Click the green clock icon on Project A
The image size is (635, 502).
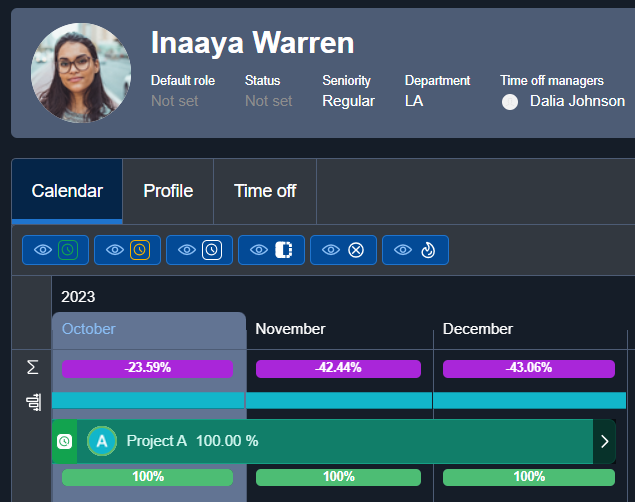[65, 441]
